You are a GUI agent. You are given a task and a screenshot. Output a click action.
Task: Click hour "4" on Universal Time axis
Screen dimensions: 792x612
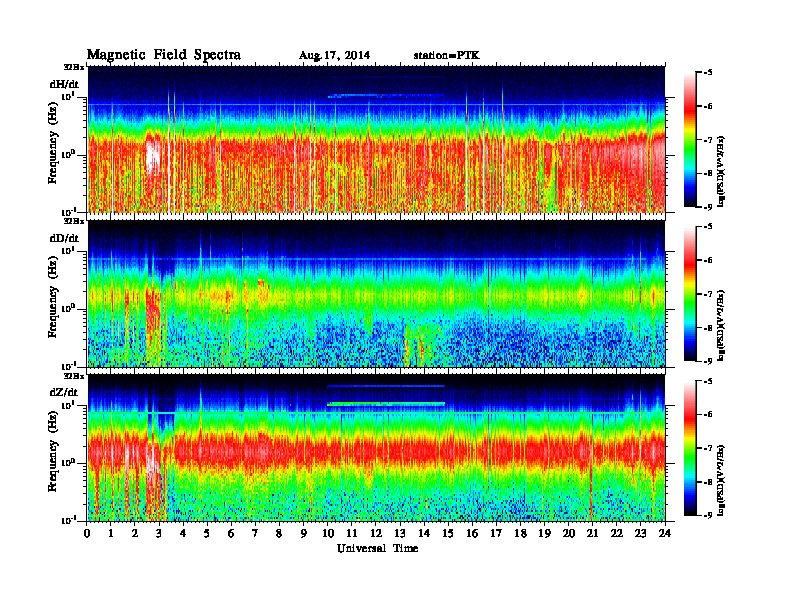click(x=183, y=533)
